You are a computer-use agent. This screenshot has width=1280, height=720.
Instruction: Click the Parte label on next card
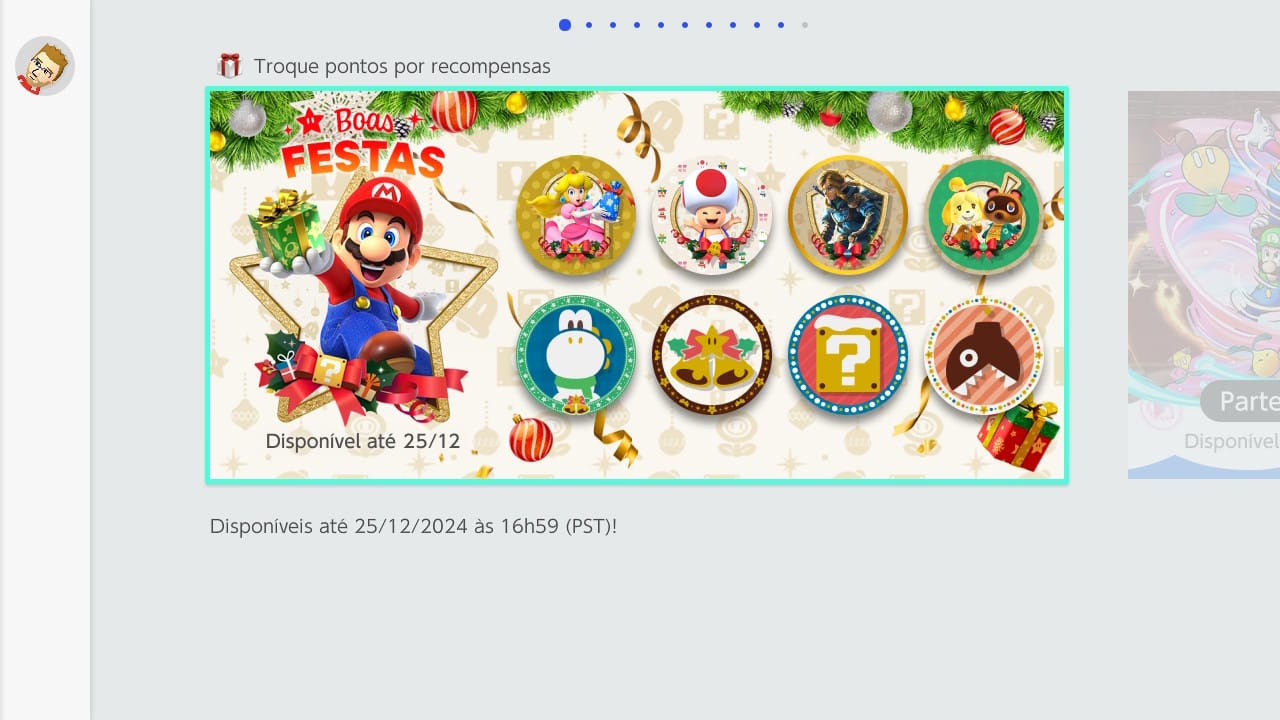point(1250,401)
